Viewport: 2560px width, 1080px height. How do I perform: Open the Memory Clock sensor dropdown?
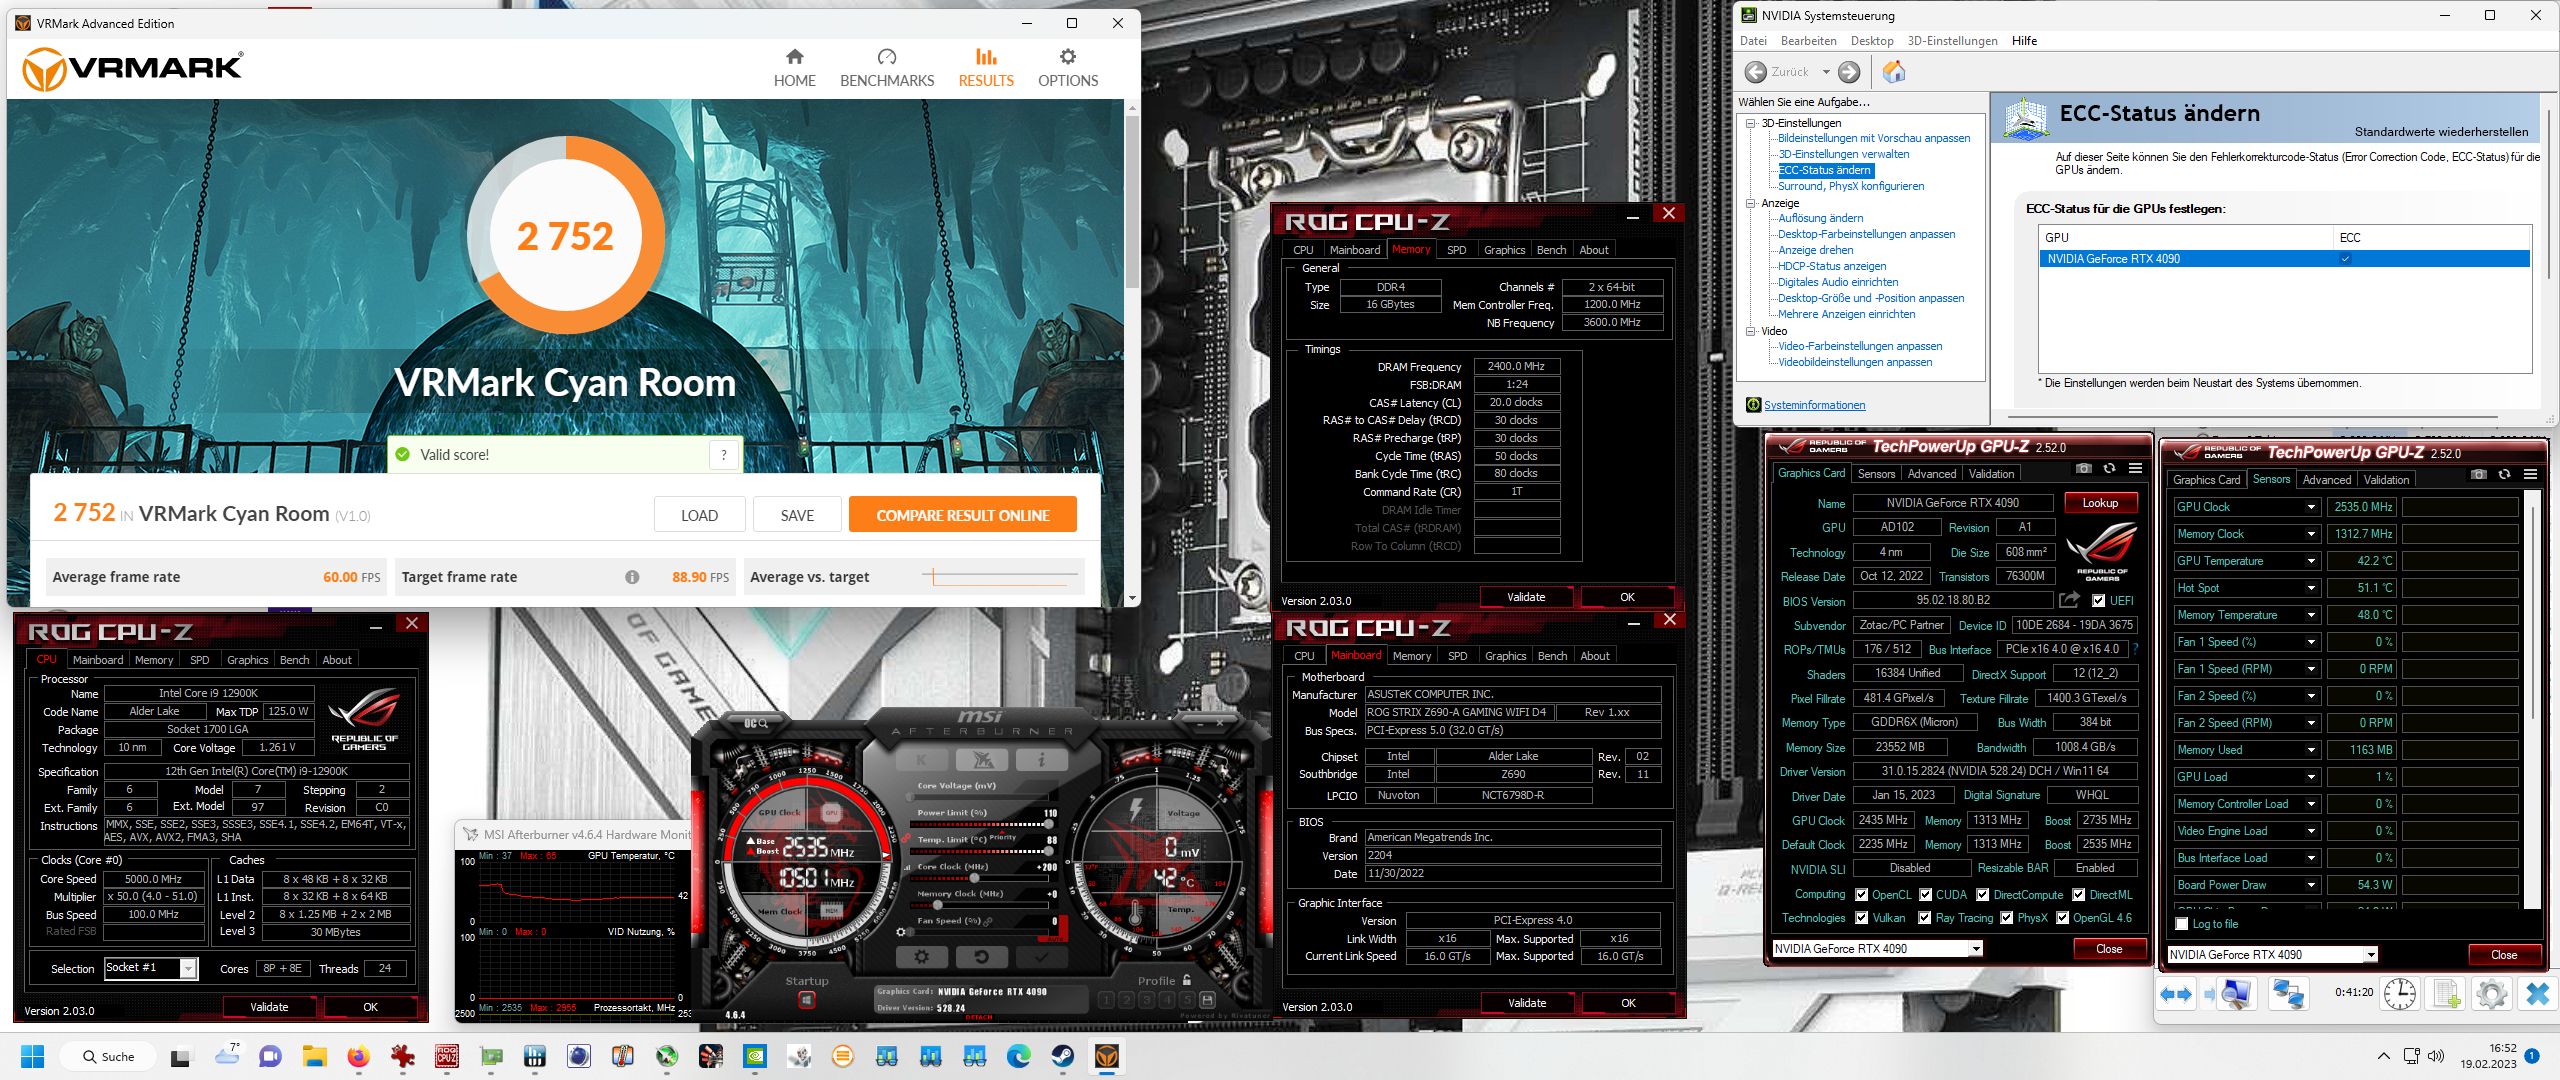(x=2311, y=534)
